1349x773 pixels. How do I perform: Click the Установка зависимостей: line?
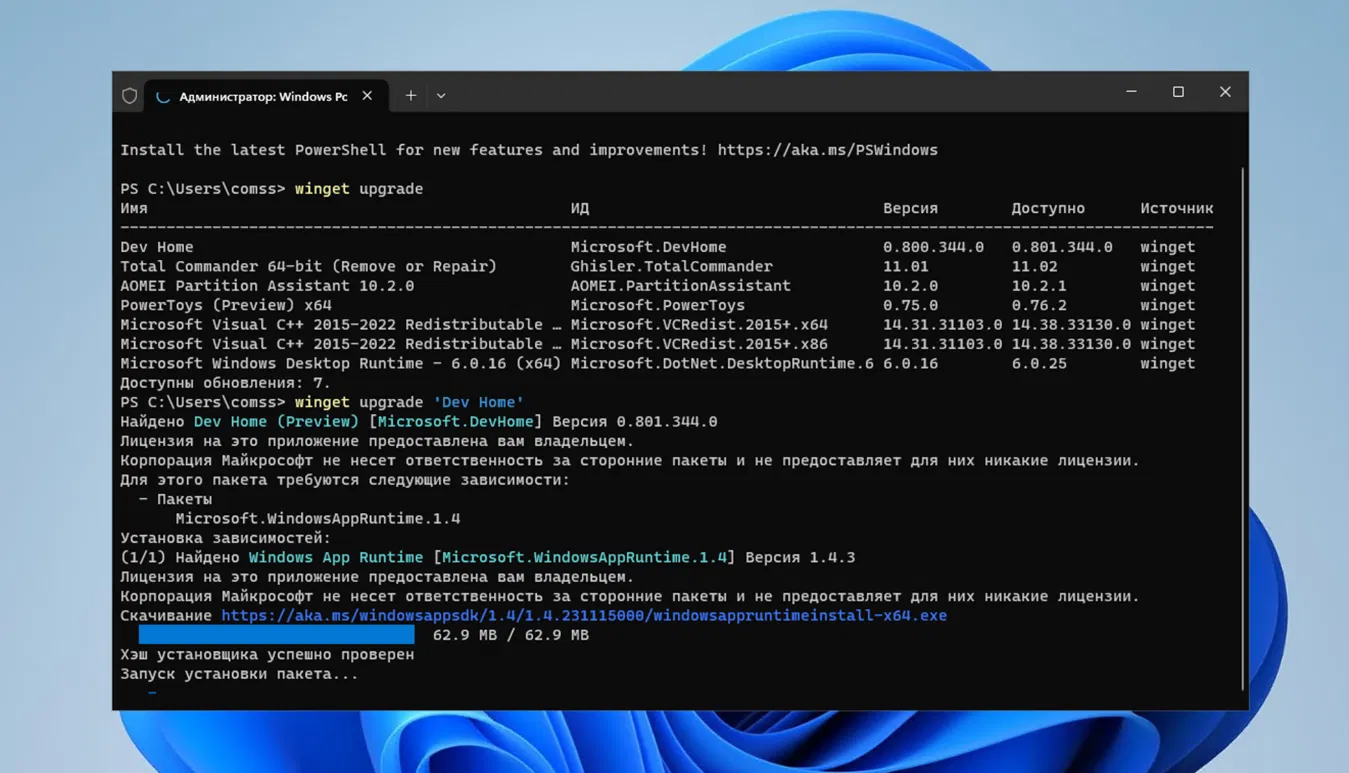pyautogui.click(x=225, y=538)
